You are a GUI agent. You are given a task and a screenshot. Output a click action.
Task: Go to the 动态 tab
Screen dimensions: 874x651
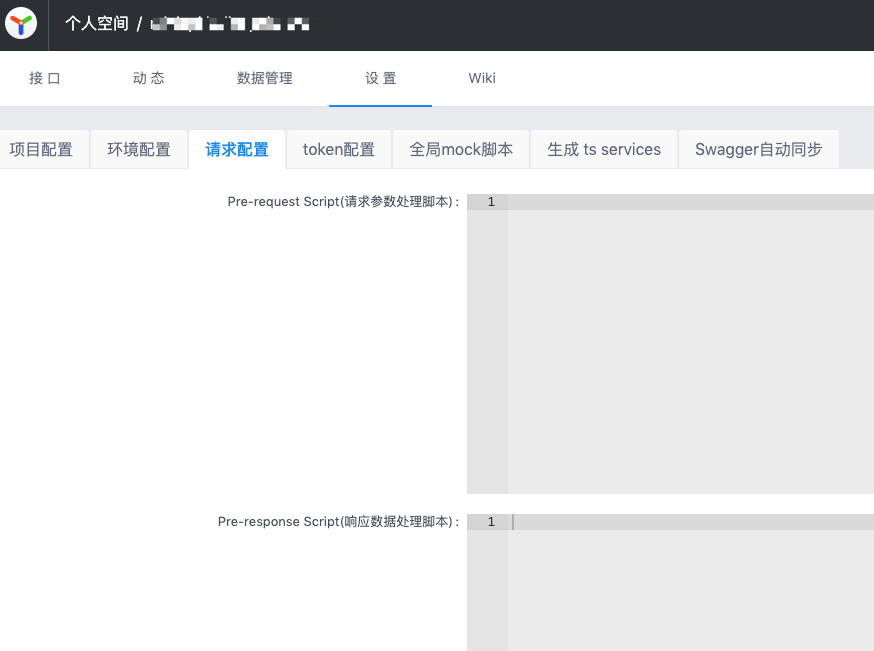(148, 78)
